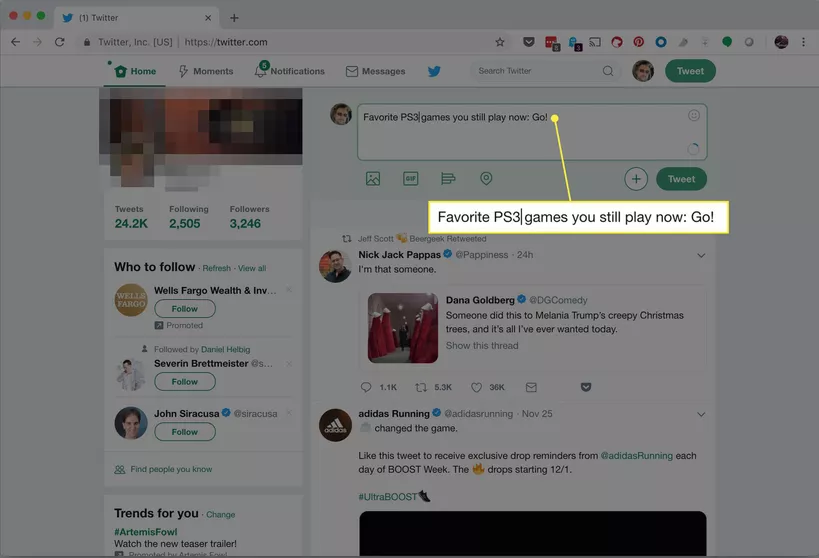Click the search magnifier icon

[x=608, y=71]
